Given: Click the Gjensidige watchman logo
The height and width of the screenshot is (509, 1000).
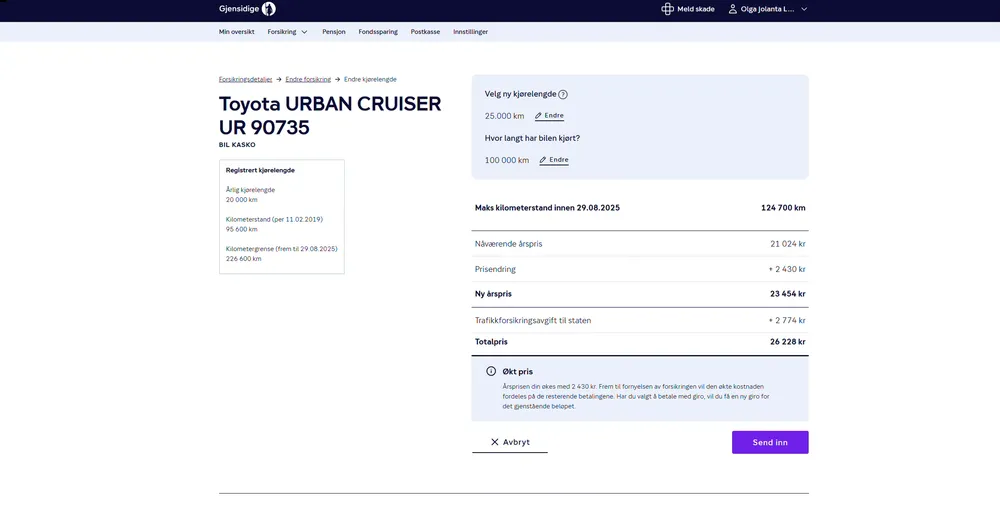Looking at the screenshot, I should point(268,9).
